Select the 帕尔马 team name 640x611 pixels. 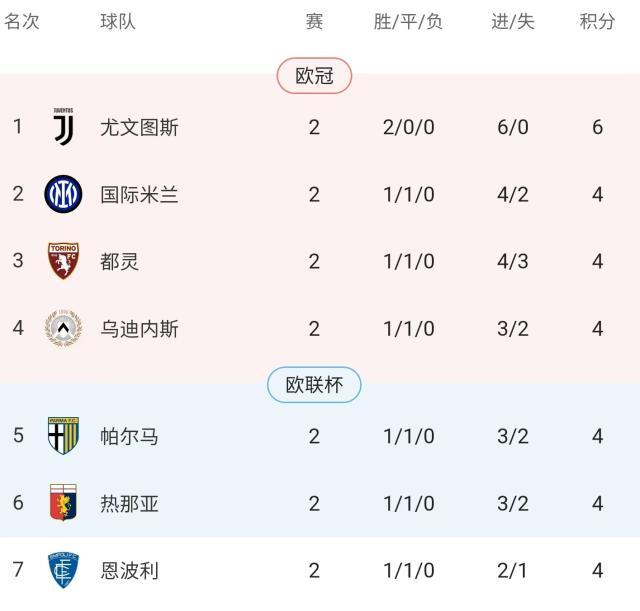point(129,436)
